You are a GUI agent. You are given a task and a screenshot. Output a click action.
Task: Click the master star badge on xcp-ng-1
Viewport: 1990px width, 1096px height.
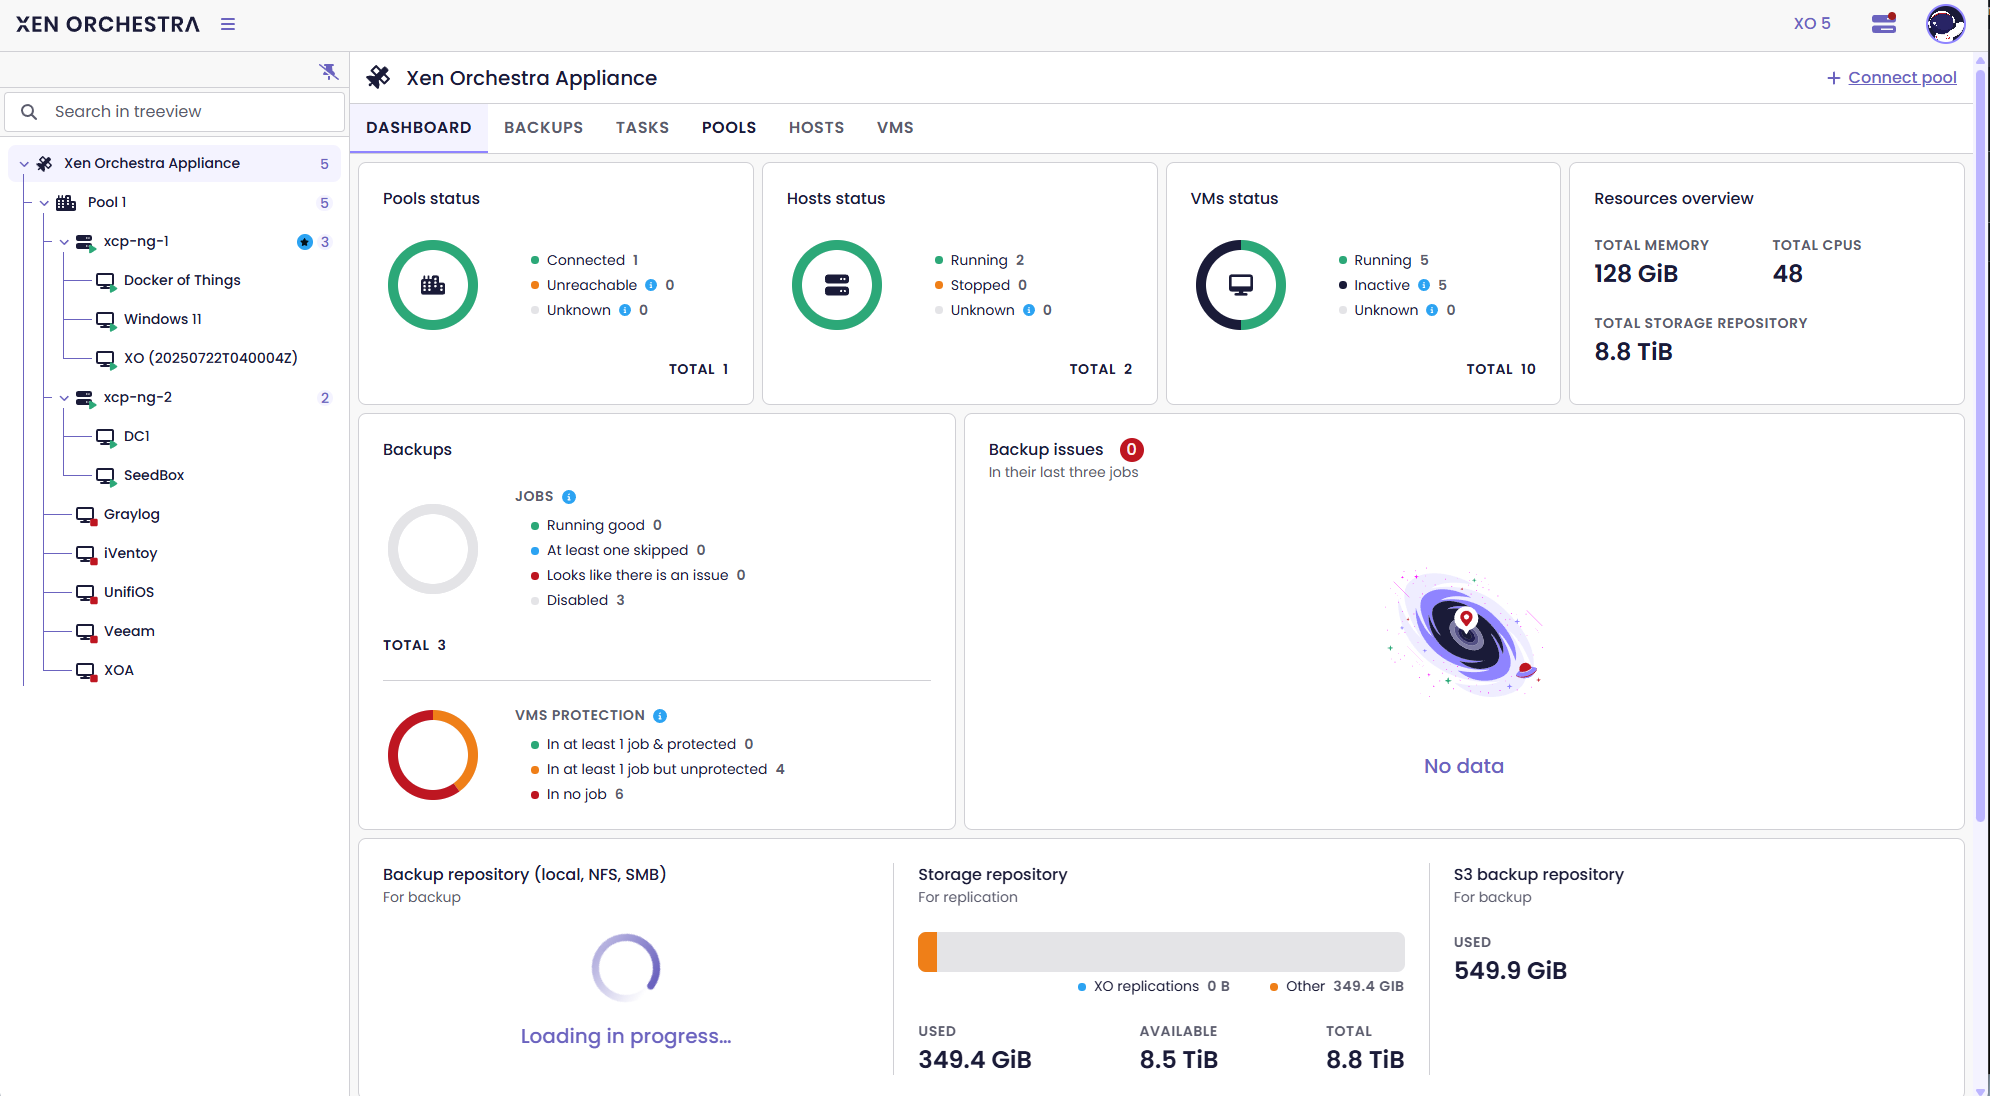click(x=305, y=242)
